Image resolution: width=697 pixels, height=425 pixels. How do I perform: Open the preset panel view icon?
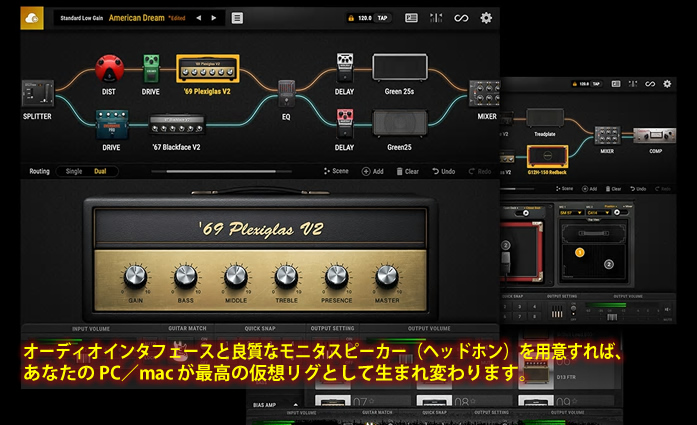tap(411, 18)
